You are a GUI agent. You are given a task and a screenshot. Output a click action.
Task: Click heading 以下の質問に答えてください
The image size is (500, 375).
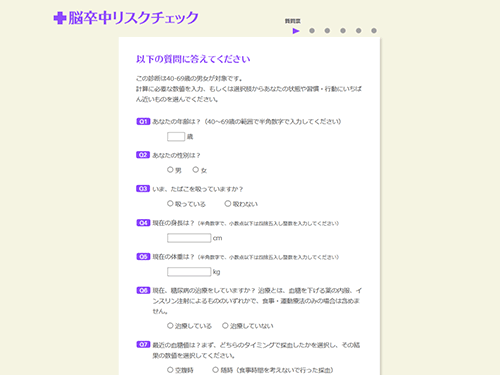tap(193, 59)
